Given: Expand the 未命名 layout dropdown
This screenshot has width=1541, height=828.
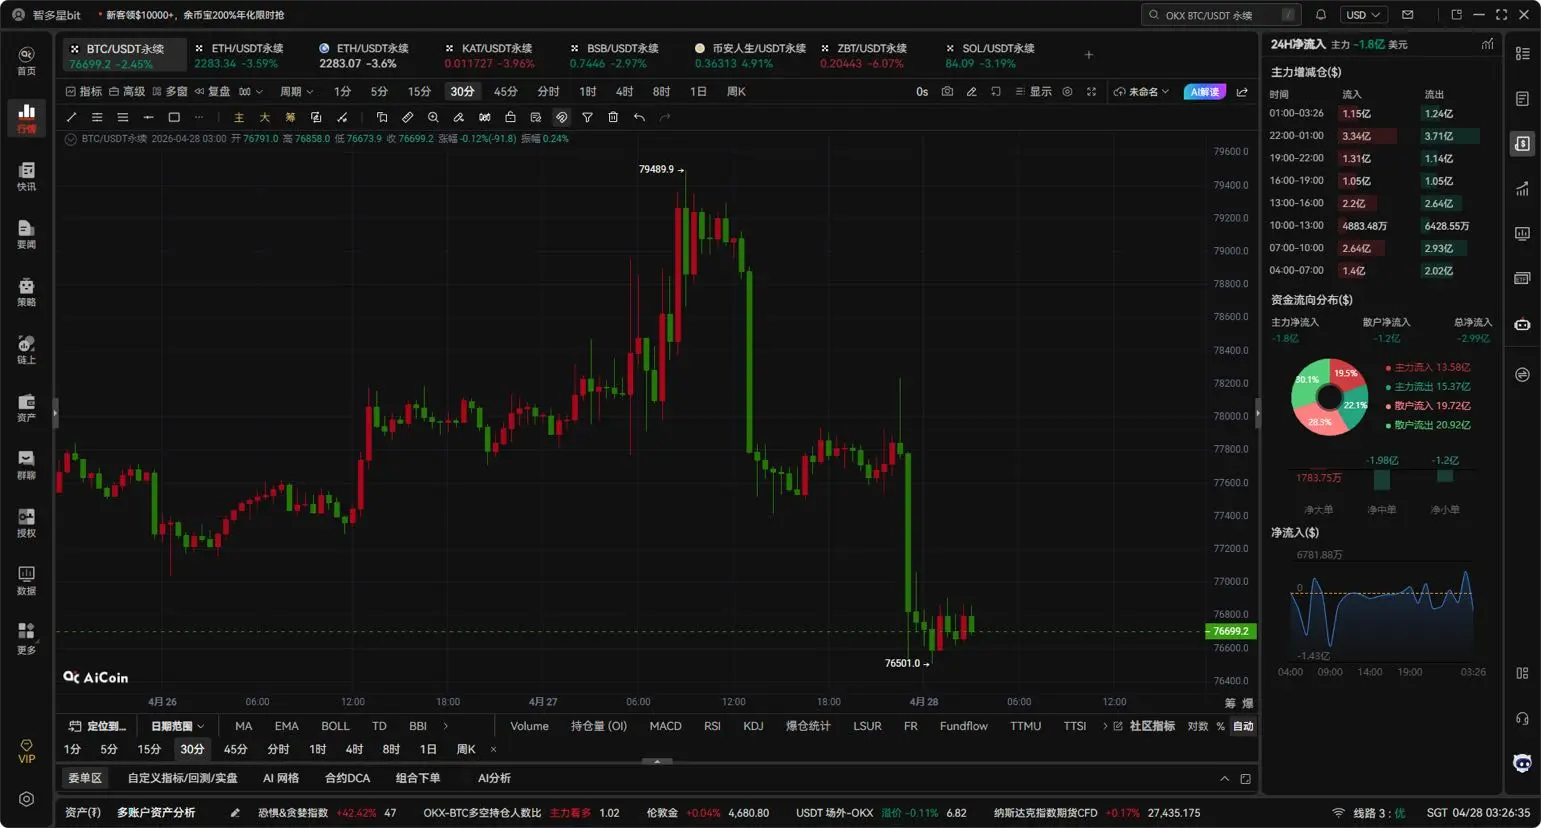Looking at the screenshot, I should pyautogui.click(x=1141, y=92).
